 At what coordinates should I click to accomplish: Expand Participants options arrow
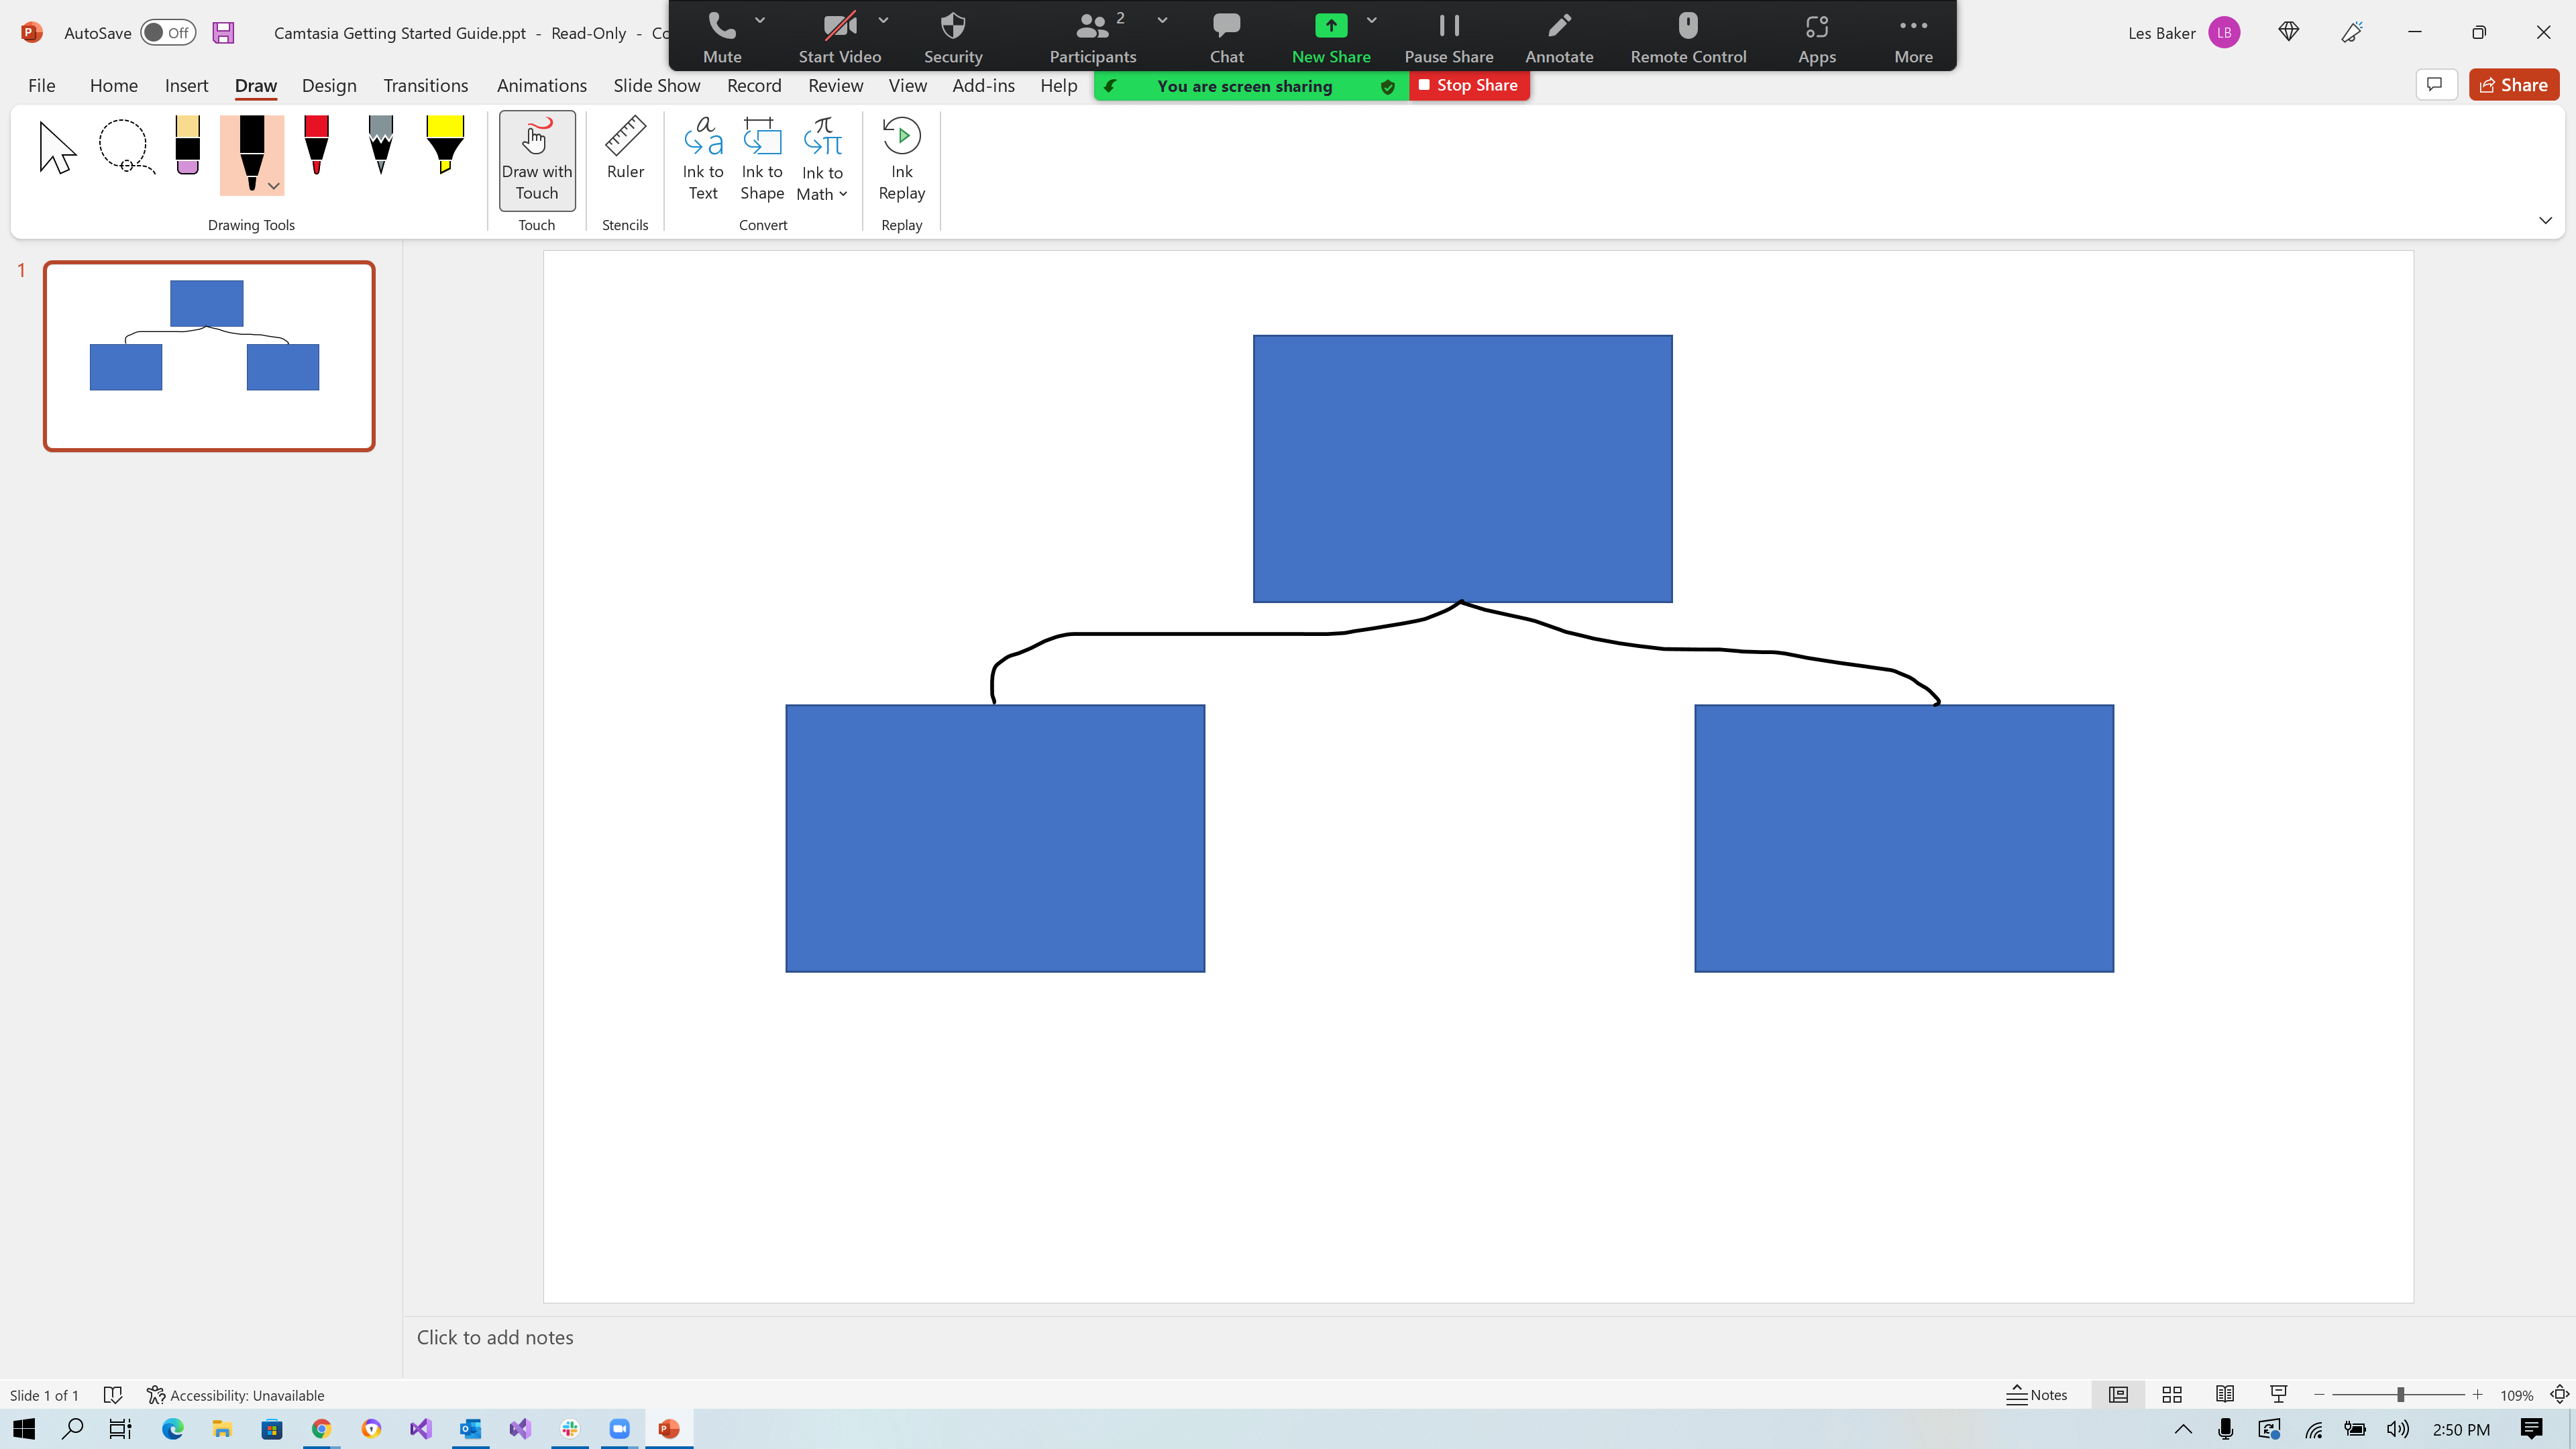pyautogui.click(x=1162, y=20)
